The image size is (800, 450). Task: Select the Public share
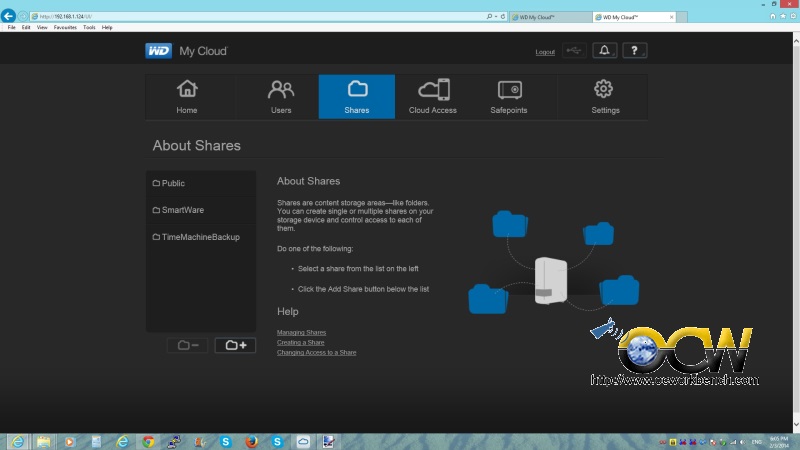(x=201, y=183)
